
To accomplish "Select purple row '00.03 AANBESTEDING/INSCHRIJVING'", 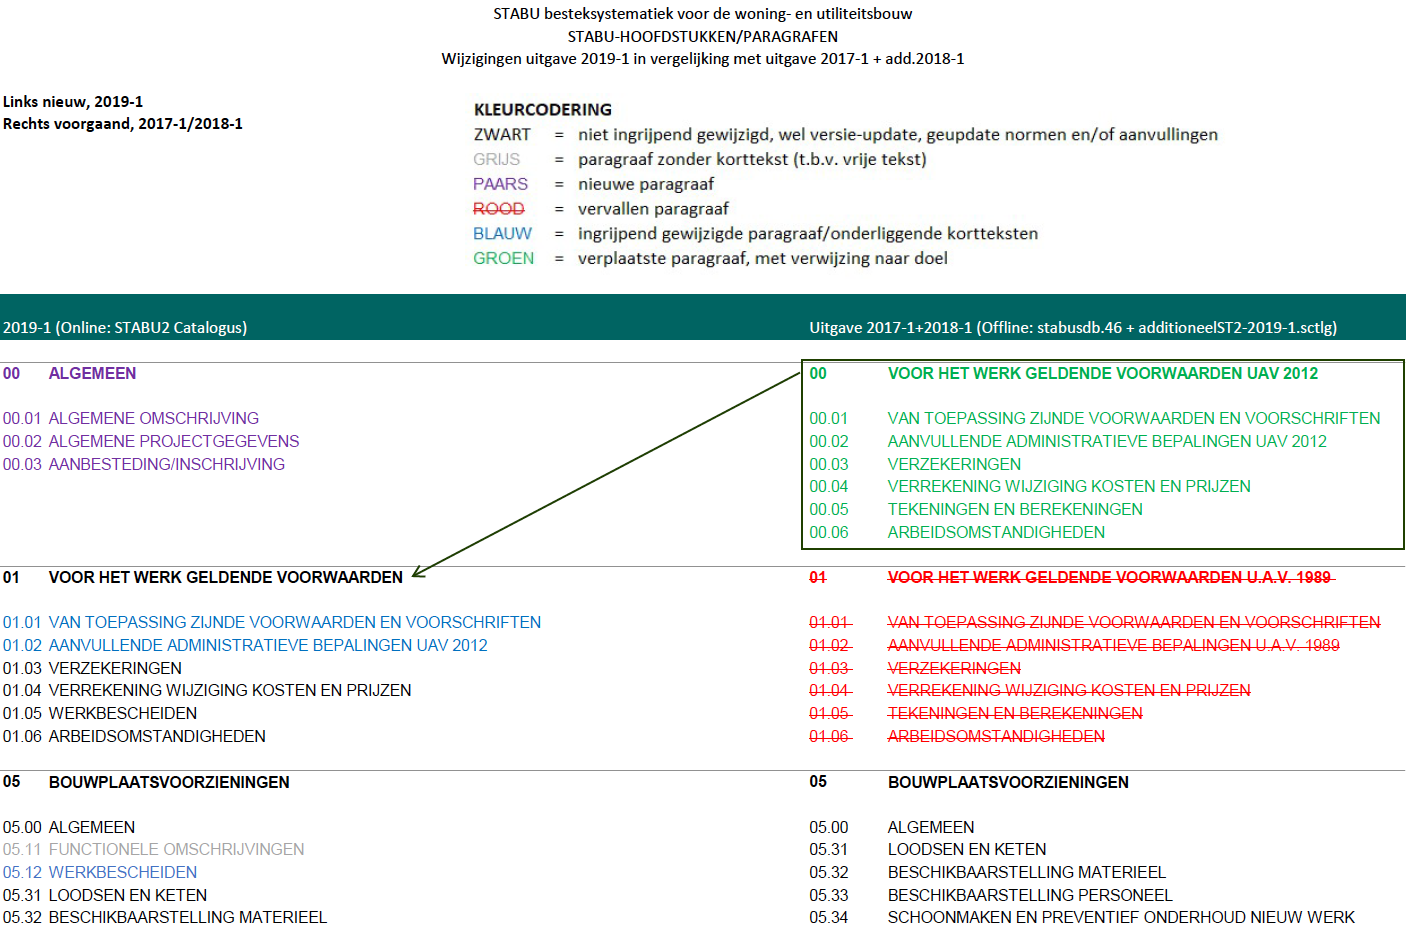I will pyautogui.click(x=144, y=465).
